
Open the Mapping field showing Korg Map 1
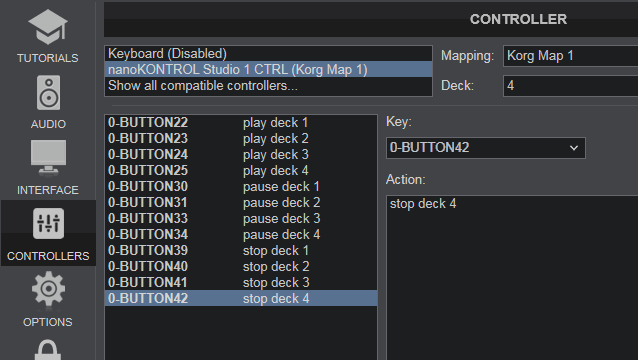[x=570, y=56]
